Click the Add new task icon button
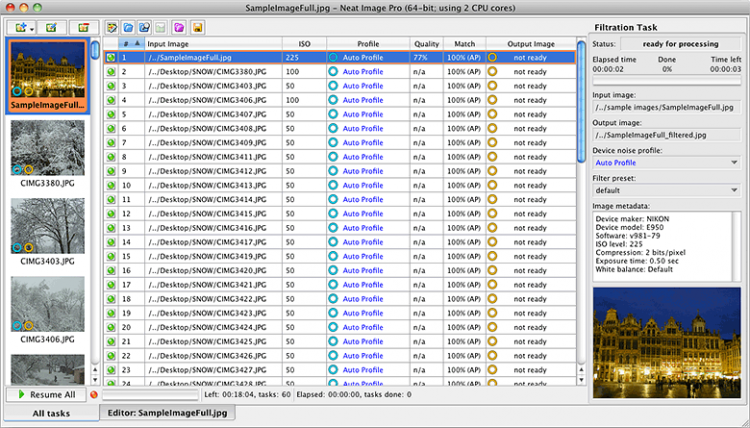This screenshot has width=750, height=428. pos(20,28)
